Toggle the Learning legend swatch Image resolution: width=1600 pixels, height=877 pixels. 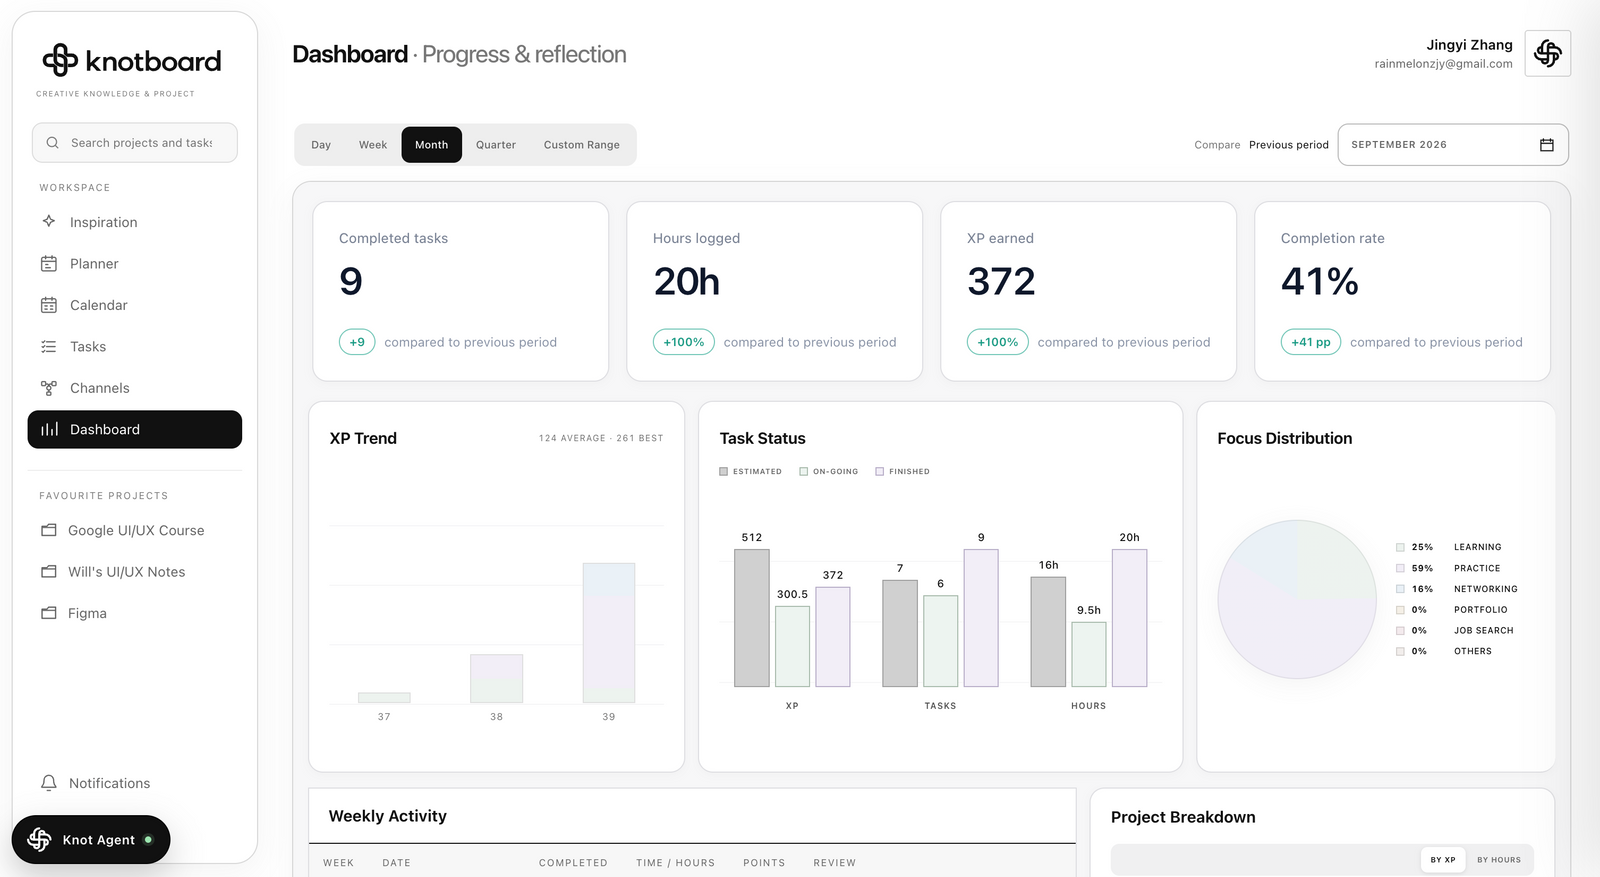(1400, 547)
